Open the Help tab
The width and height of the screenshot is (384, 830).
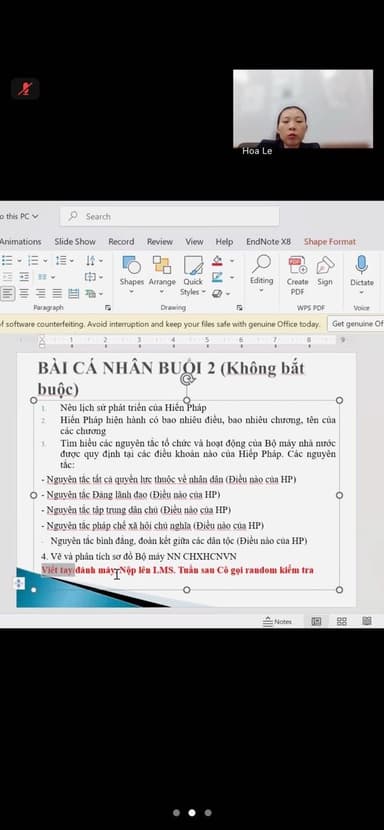pos(224,241)
